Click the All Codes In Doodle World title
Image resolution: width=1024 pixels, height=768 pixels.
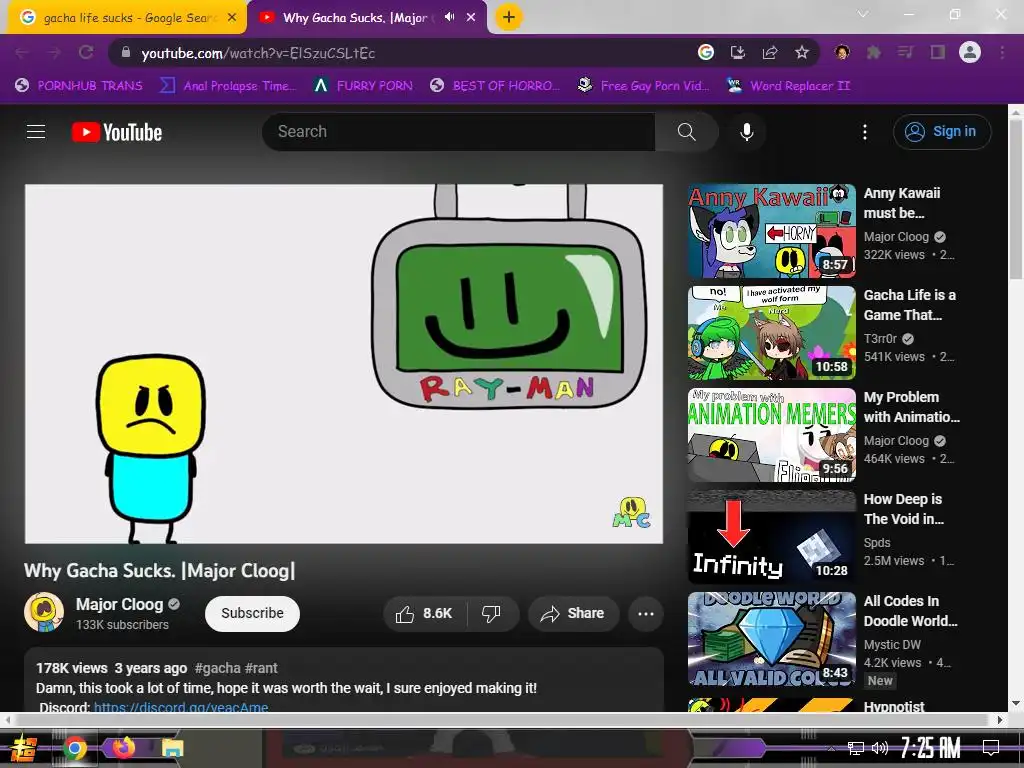910,611
